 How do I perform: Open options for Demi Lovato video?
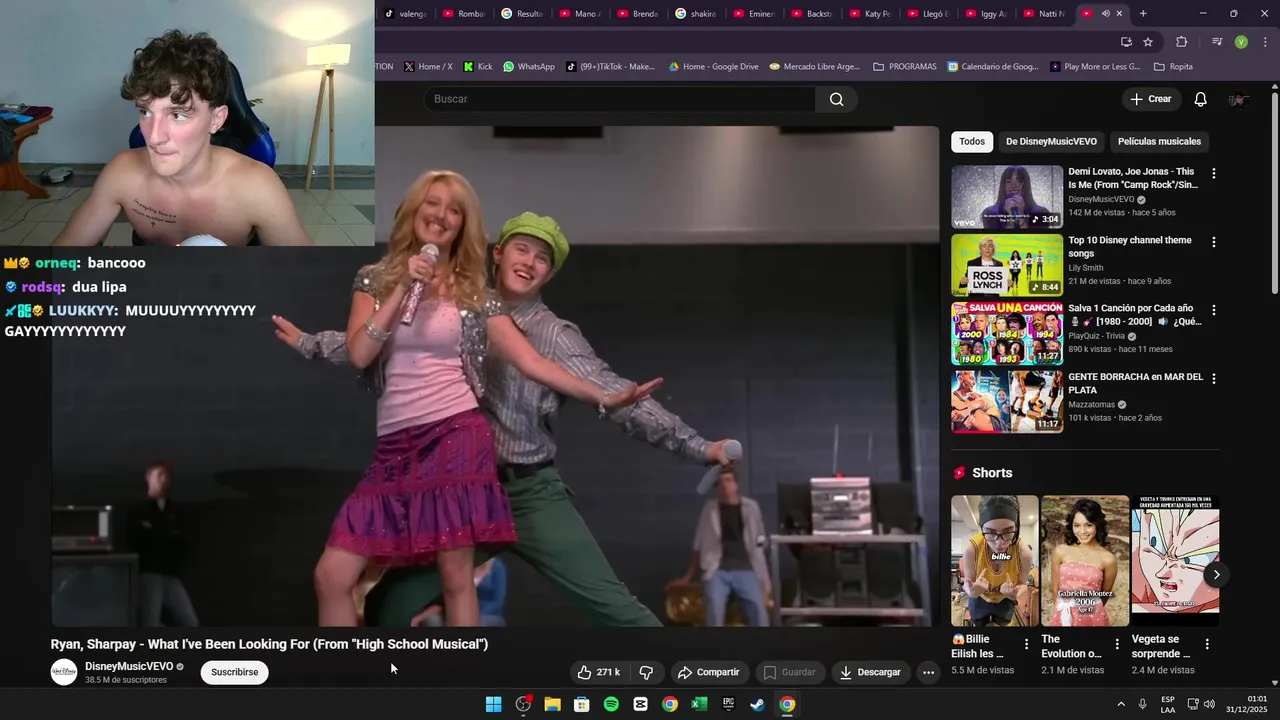pos(1214,173)
